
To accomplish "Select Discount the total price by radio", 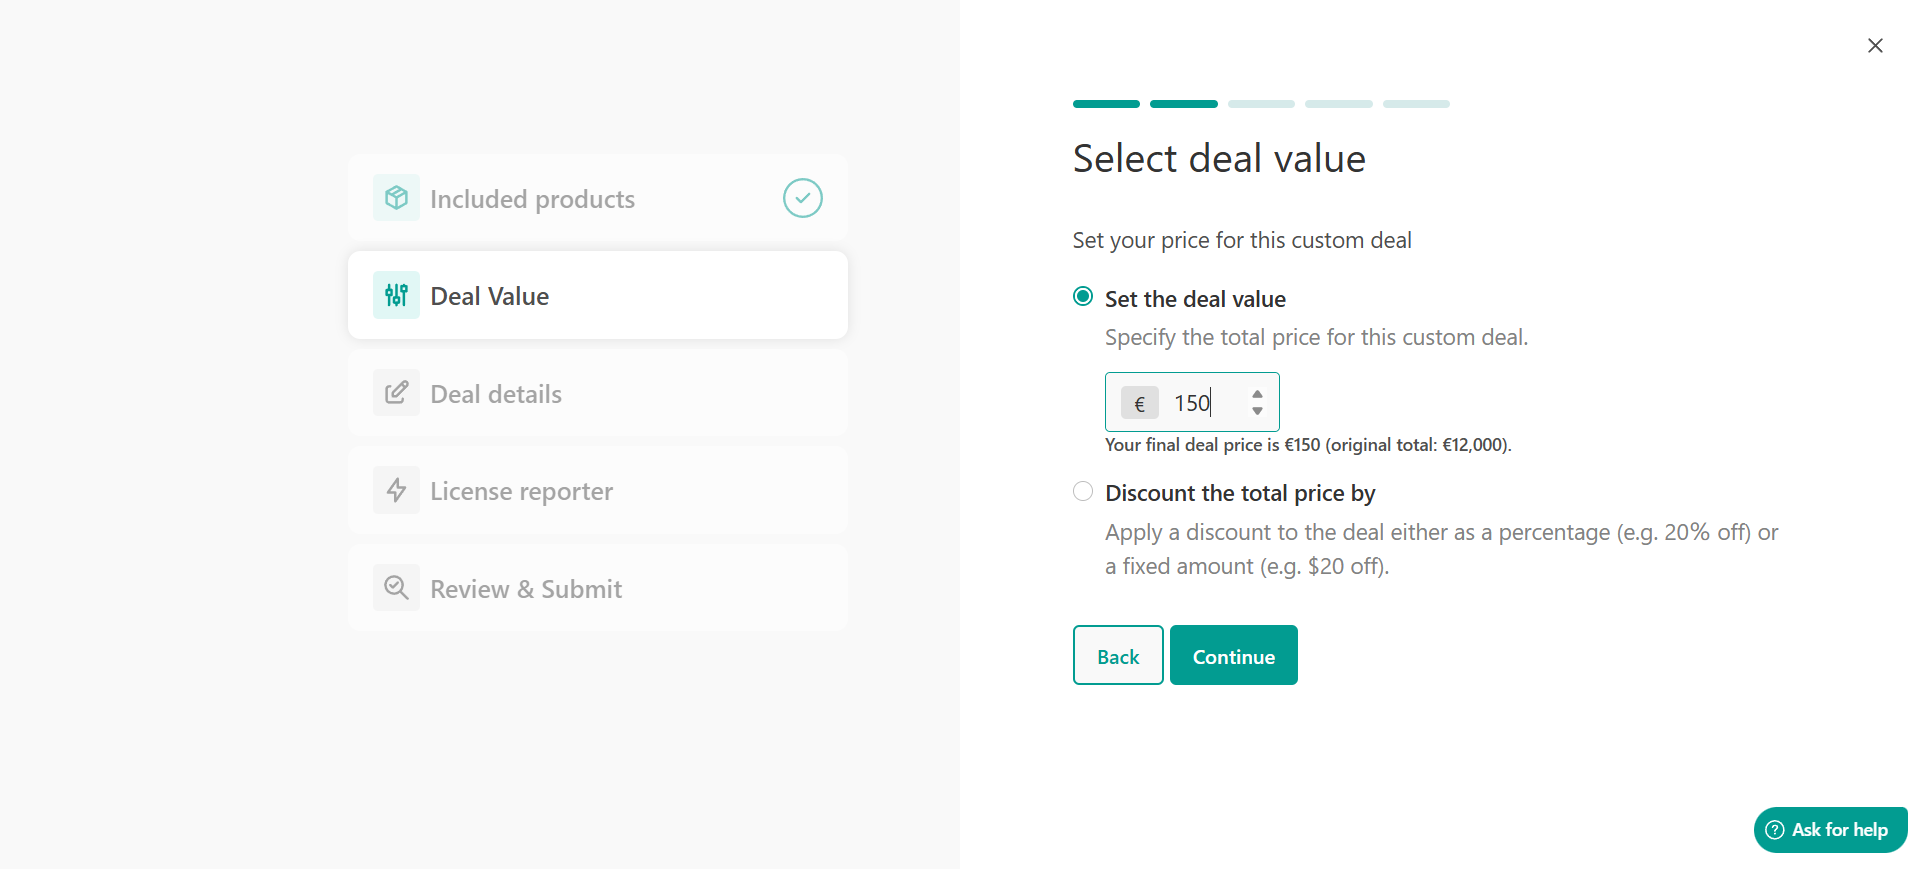I will (x=1083, y=491).
